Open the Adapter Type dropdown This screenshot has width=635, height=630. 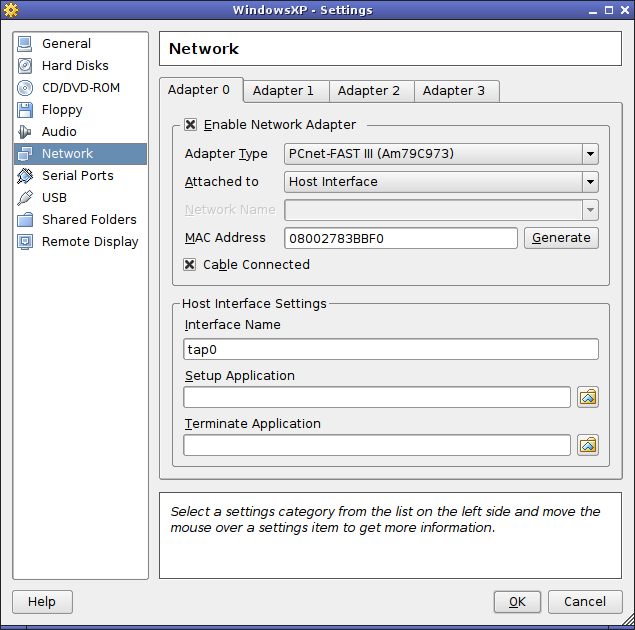[441, 154]
